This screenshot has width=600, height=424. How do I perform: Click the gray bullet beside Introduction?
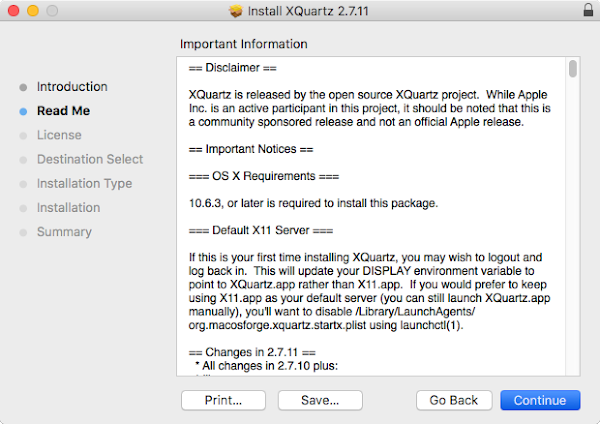tap(23, 87)
